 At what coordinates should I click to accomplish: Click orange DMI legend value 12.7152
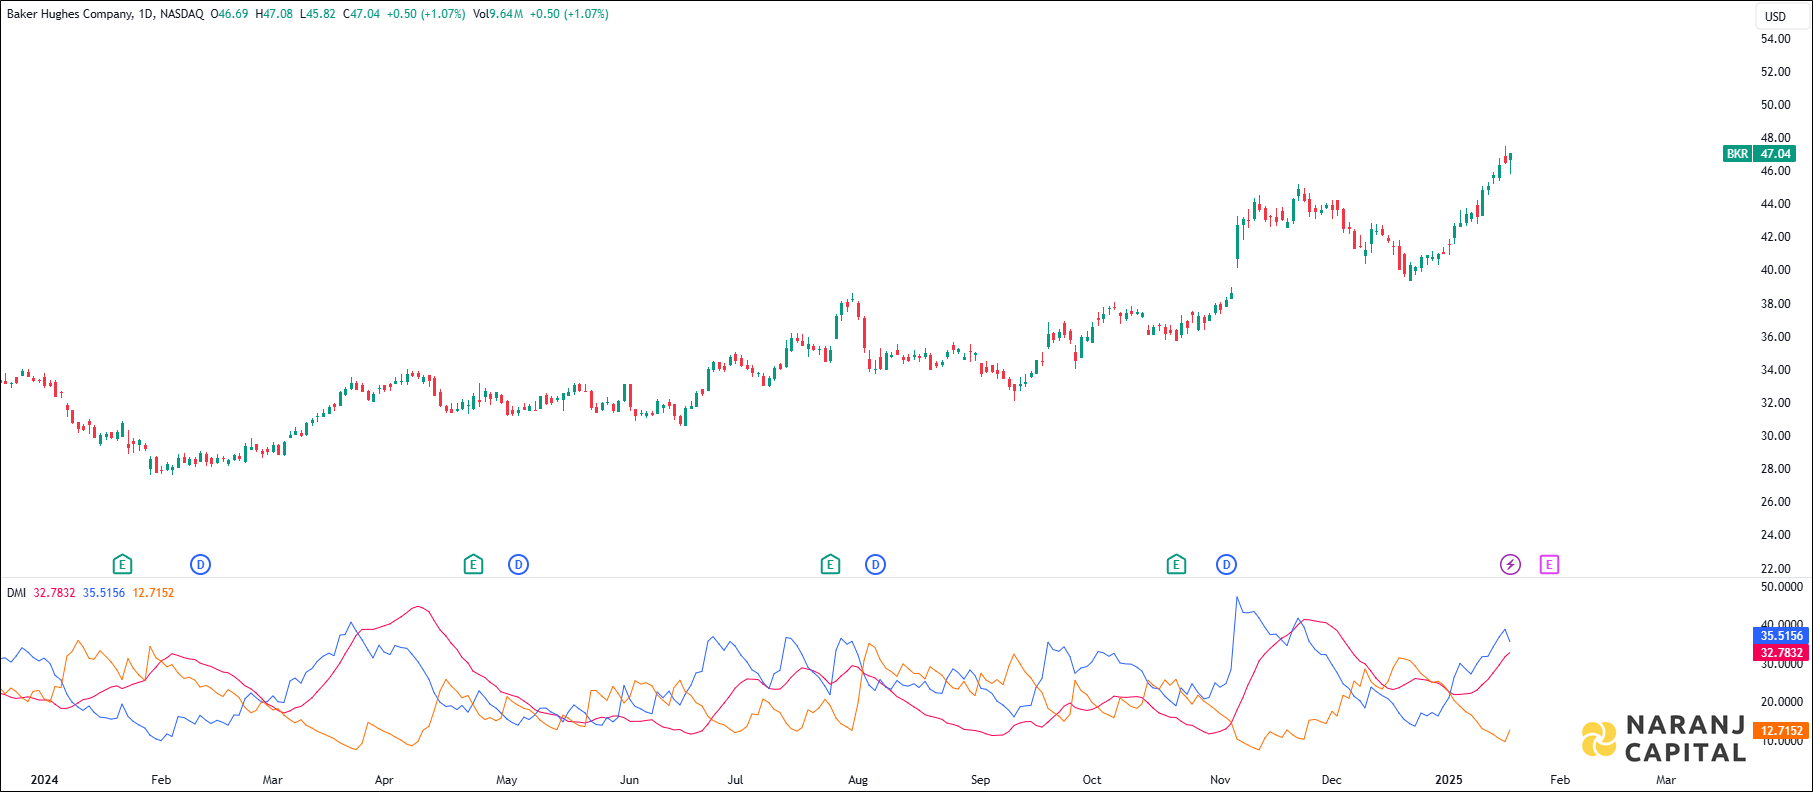(x=153, y=593)
